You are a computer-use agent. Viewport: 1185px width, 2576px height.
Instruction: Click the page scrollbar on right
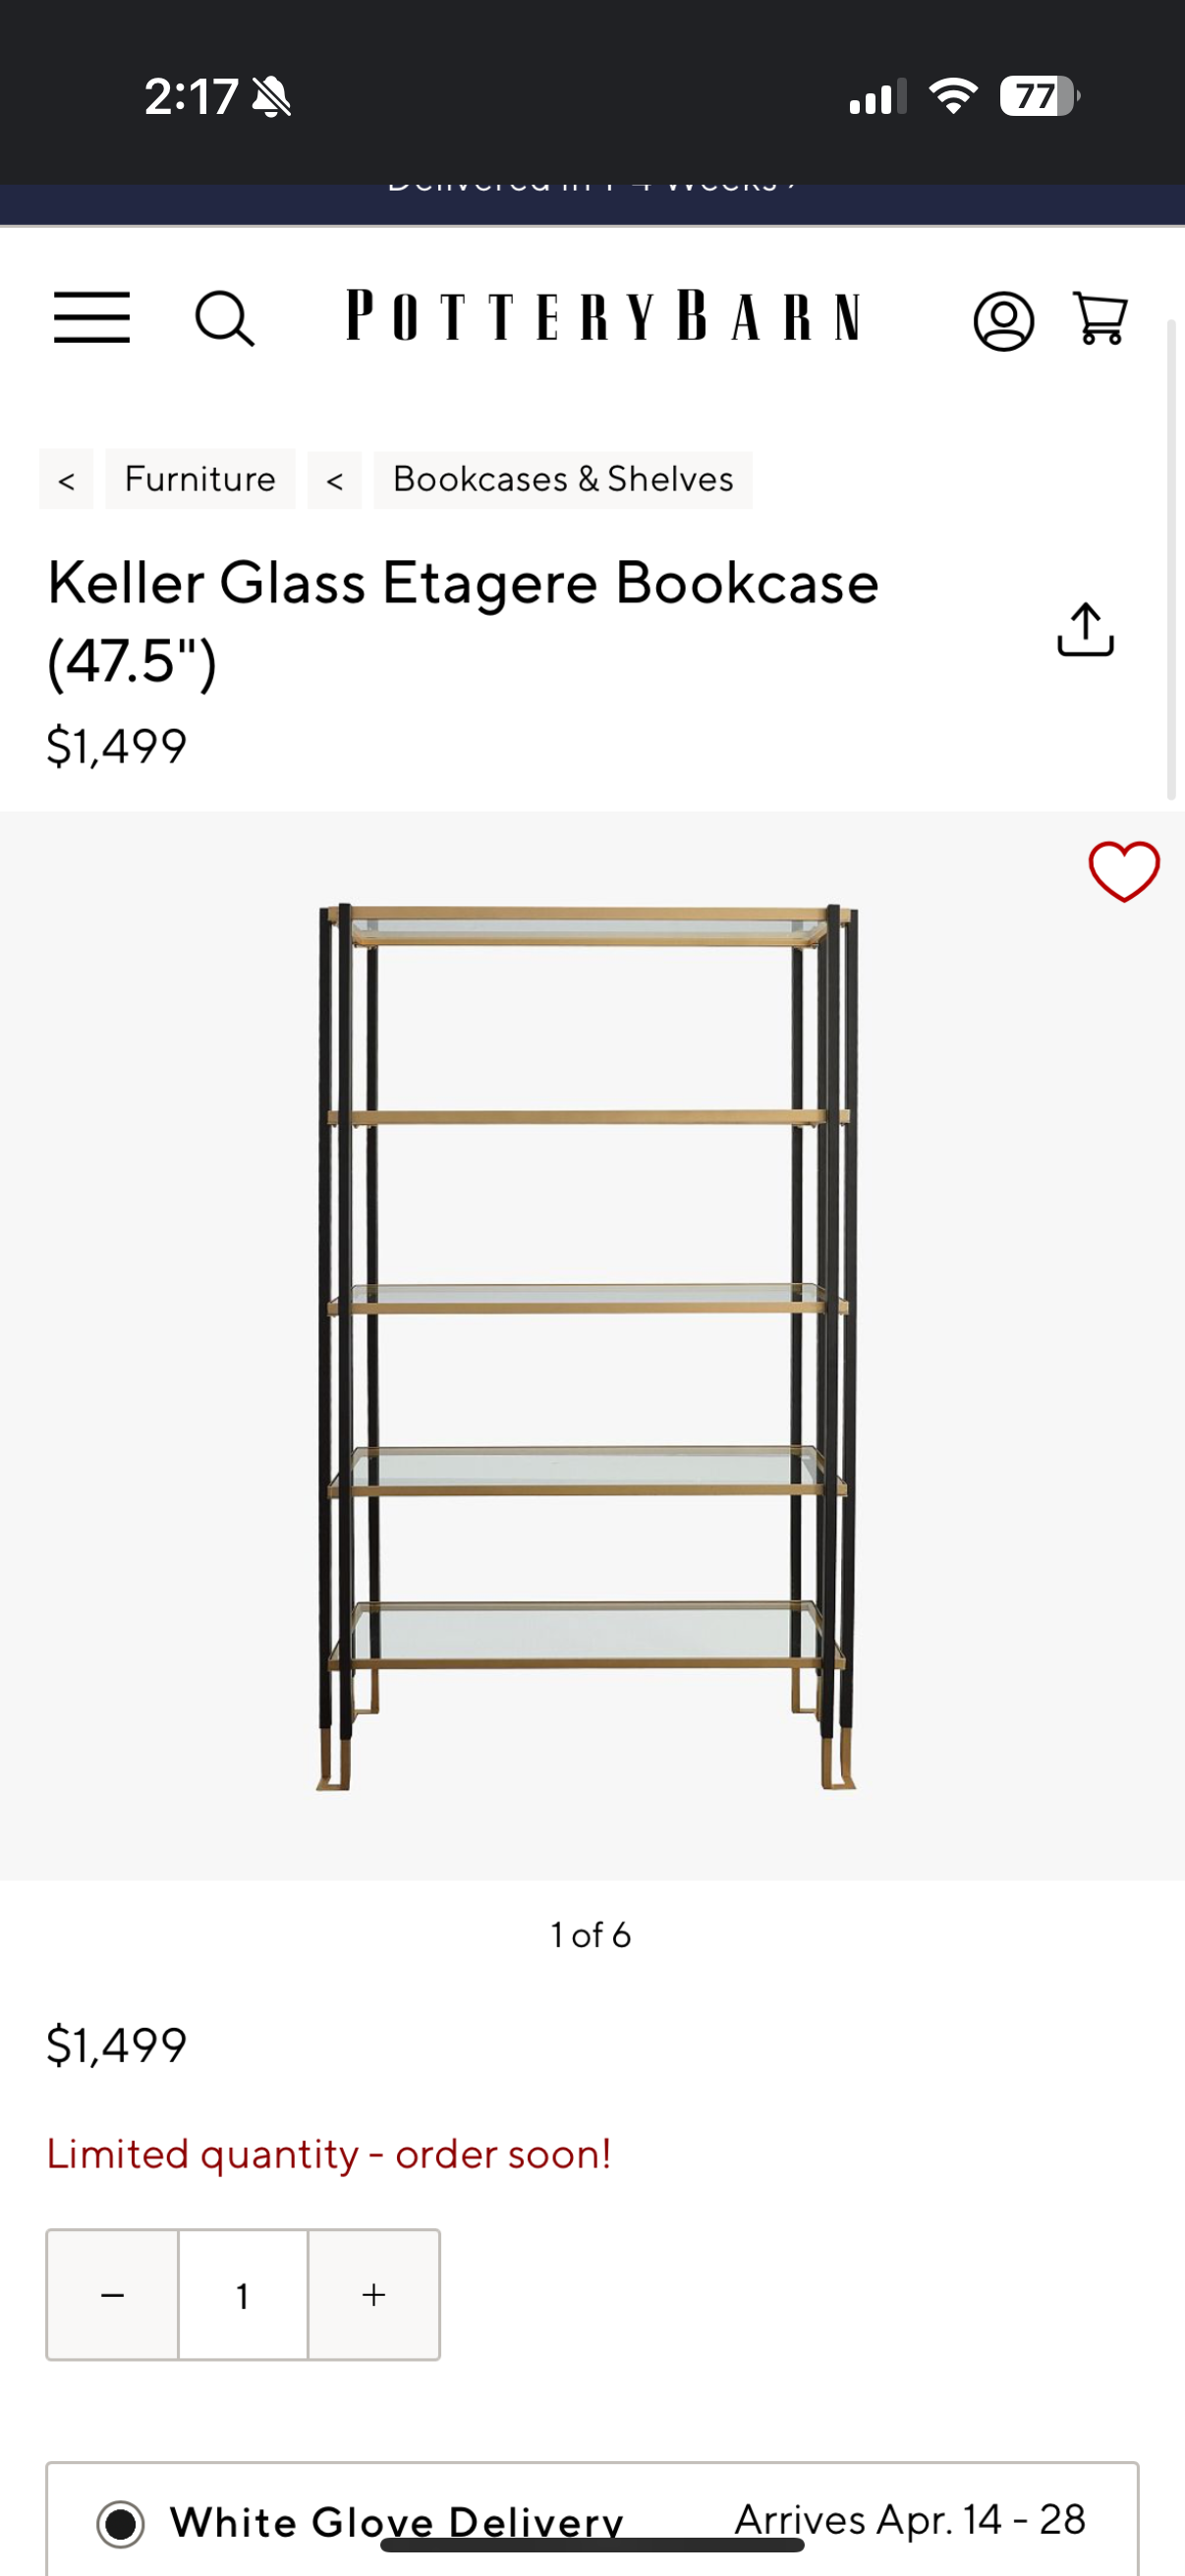[1171, 560]
